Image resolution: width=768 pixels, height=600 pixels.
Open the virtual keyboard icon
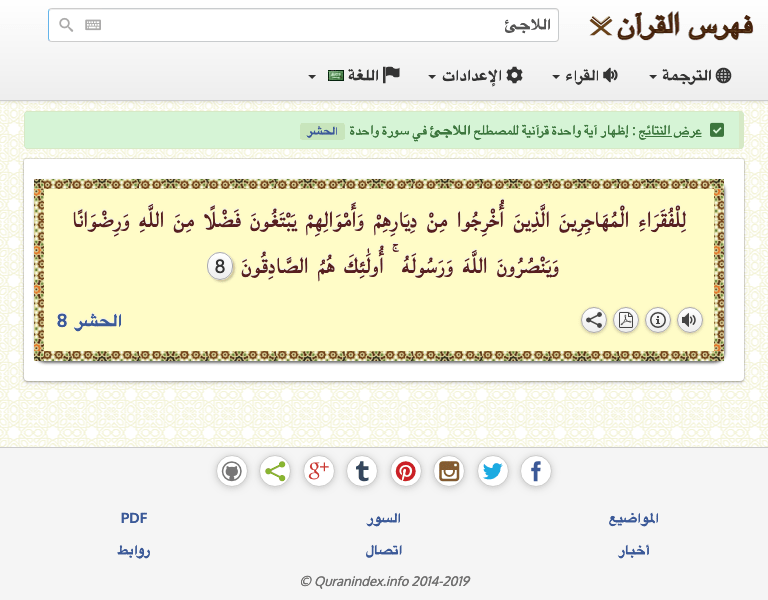93,24
